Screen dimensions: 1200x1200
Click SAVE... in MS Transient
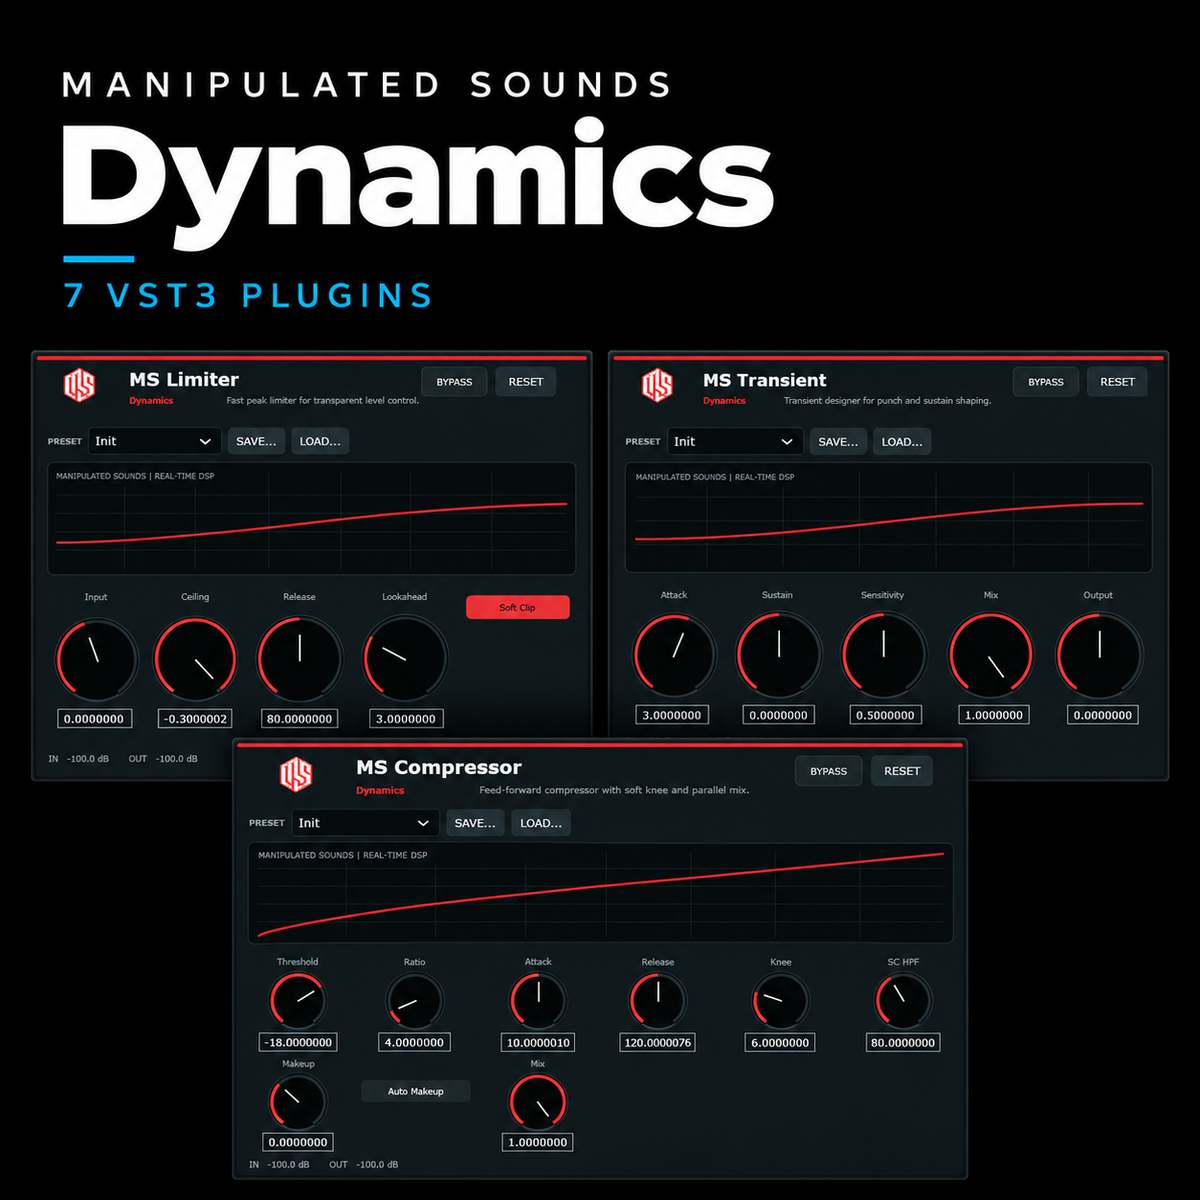(x=839, y=441)
